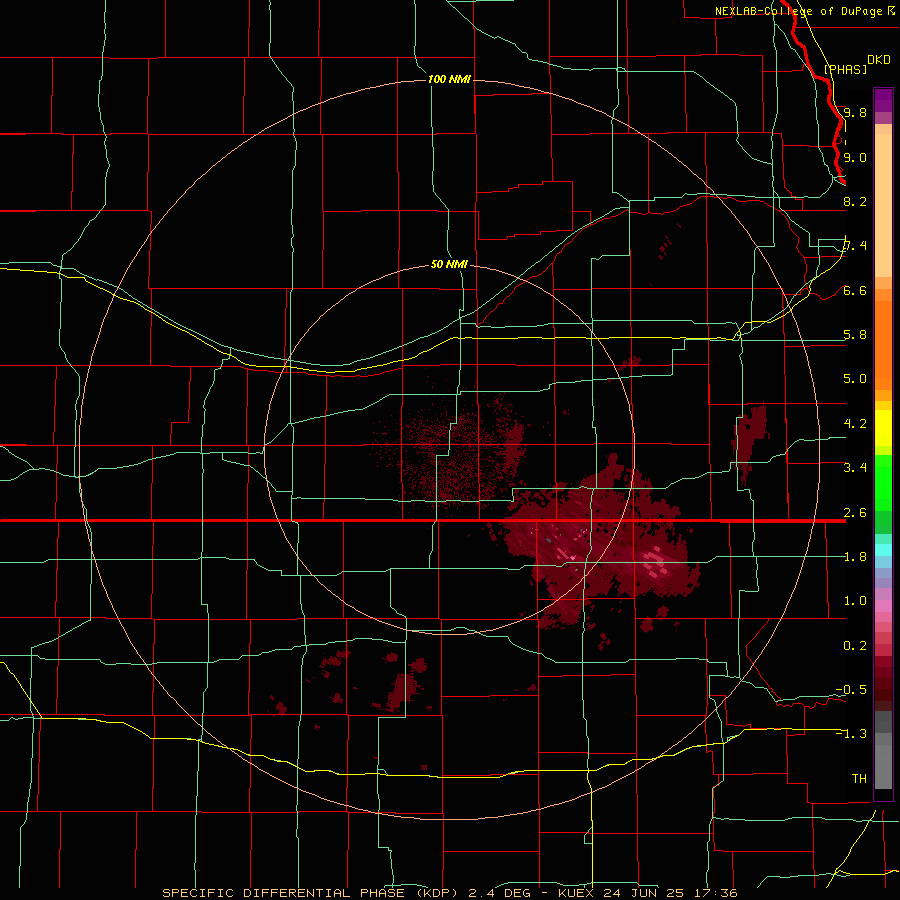The height and width of the screenshot is (900, 900).
Task: Click the 9.0 value on the color scale
Action: coord(855,157)
